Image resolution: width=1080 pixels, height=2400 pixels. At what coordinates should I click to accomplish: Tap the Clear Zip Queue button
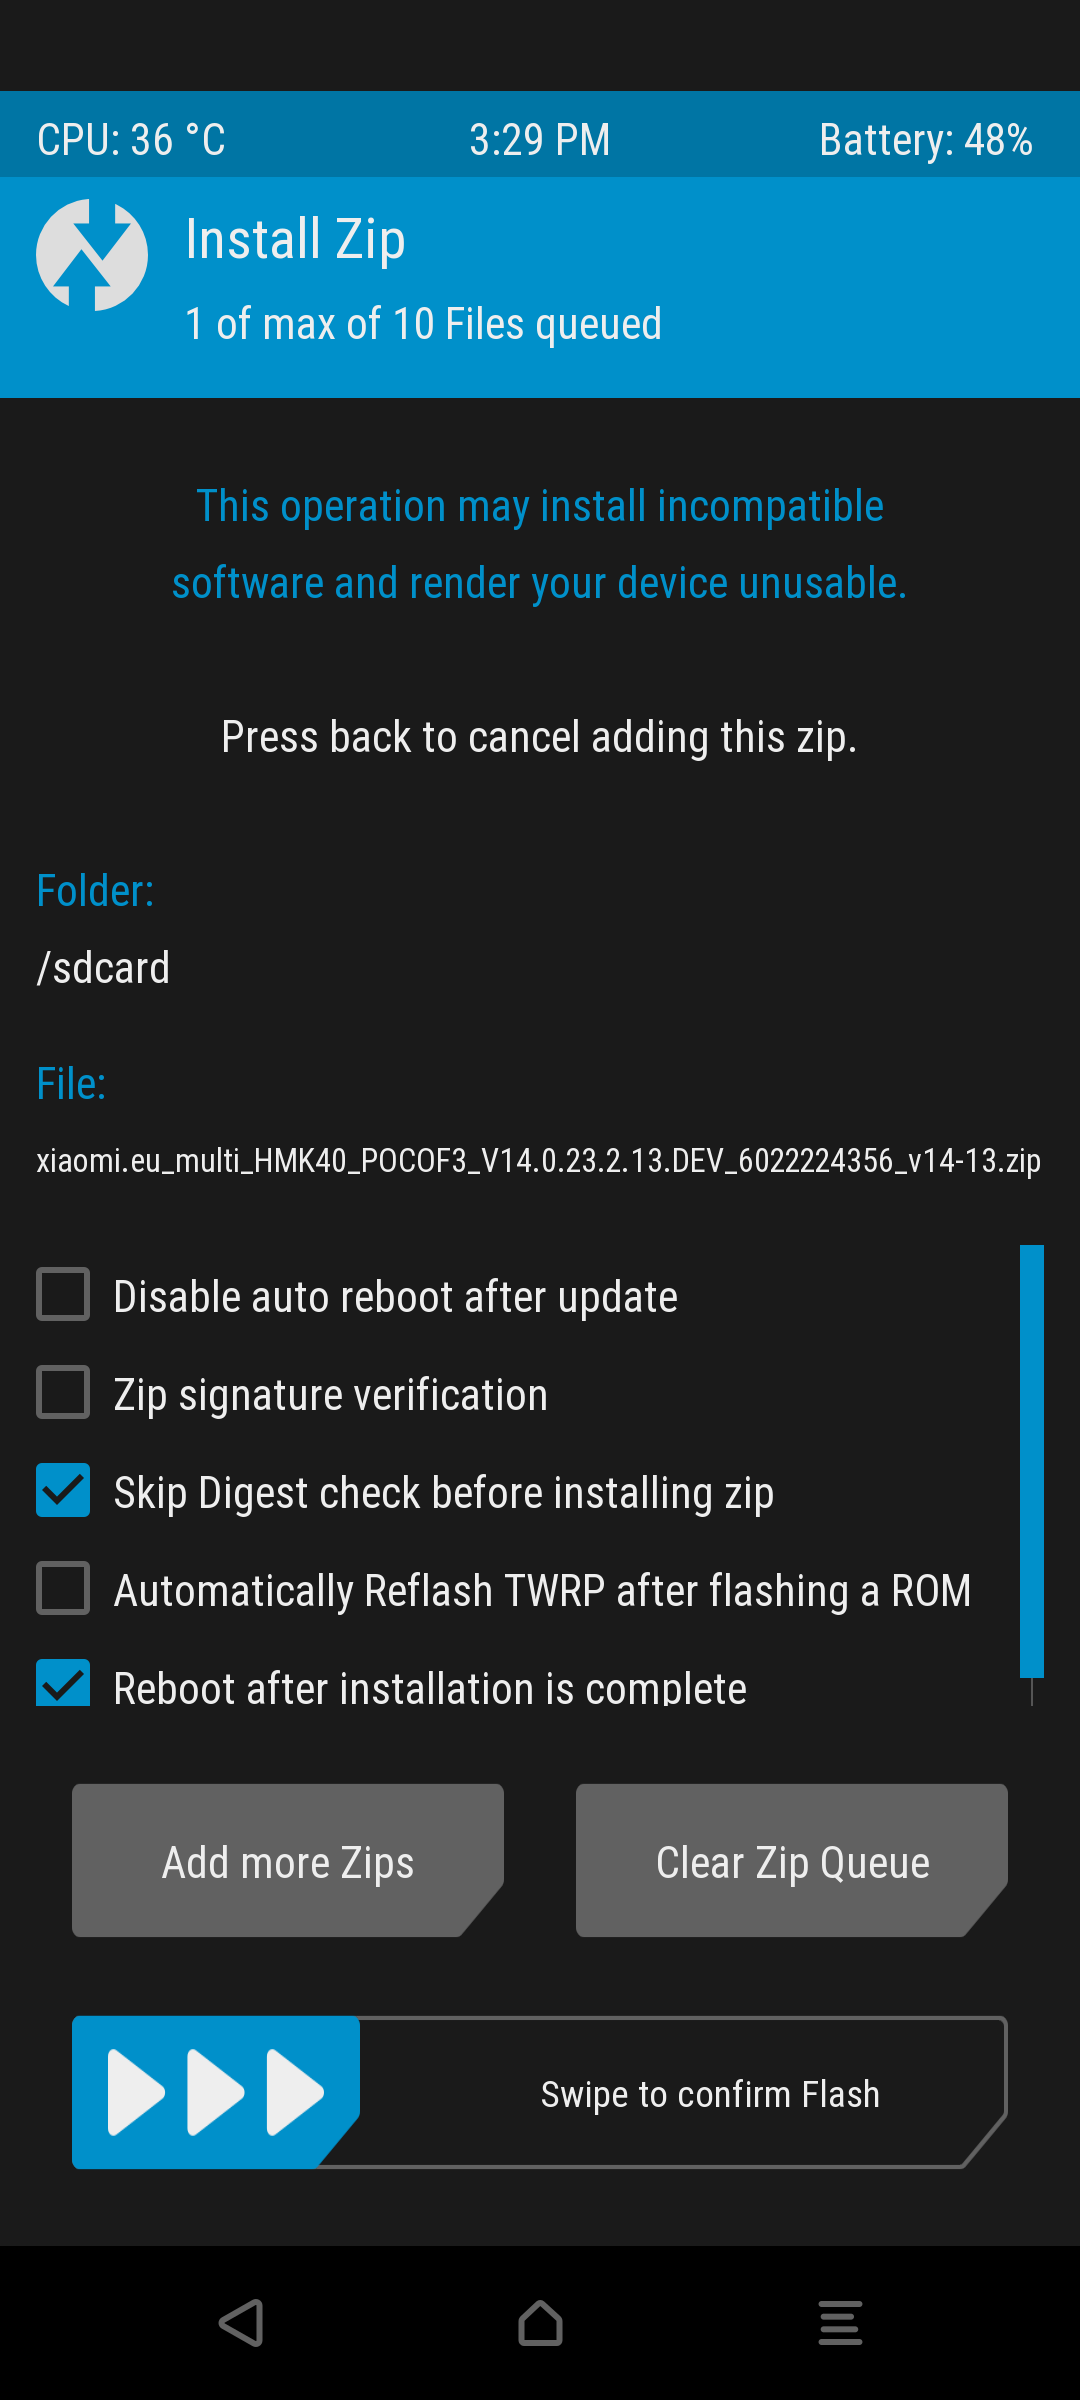click(x=792, y=1860)
